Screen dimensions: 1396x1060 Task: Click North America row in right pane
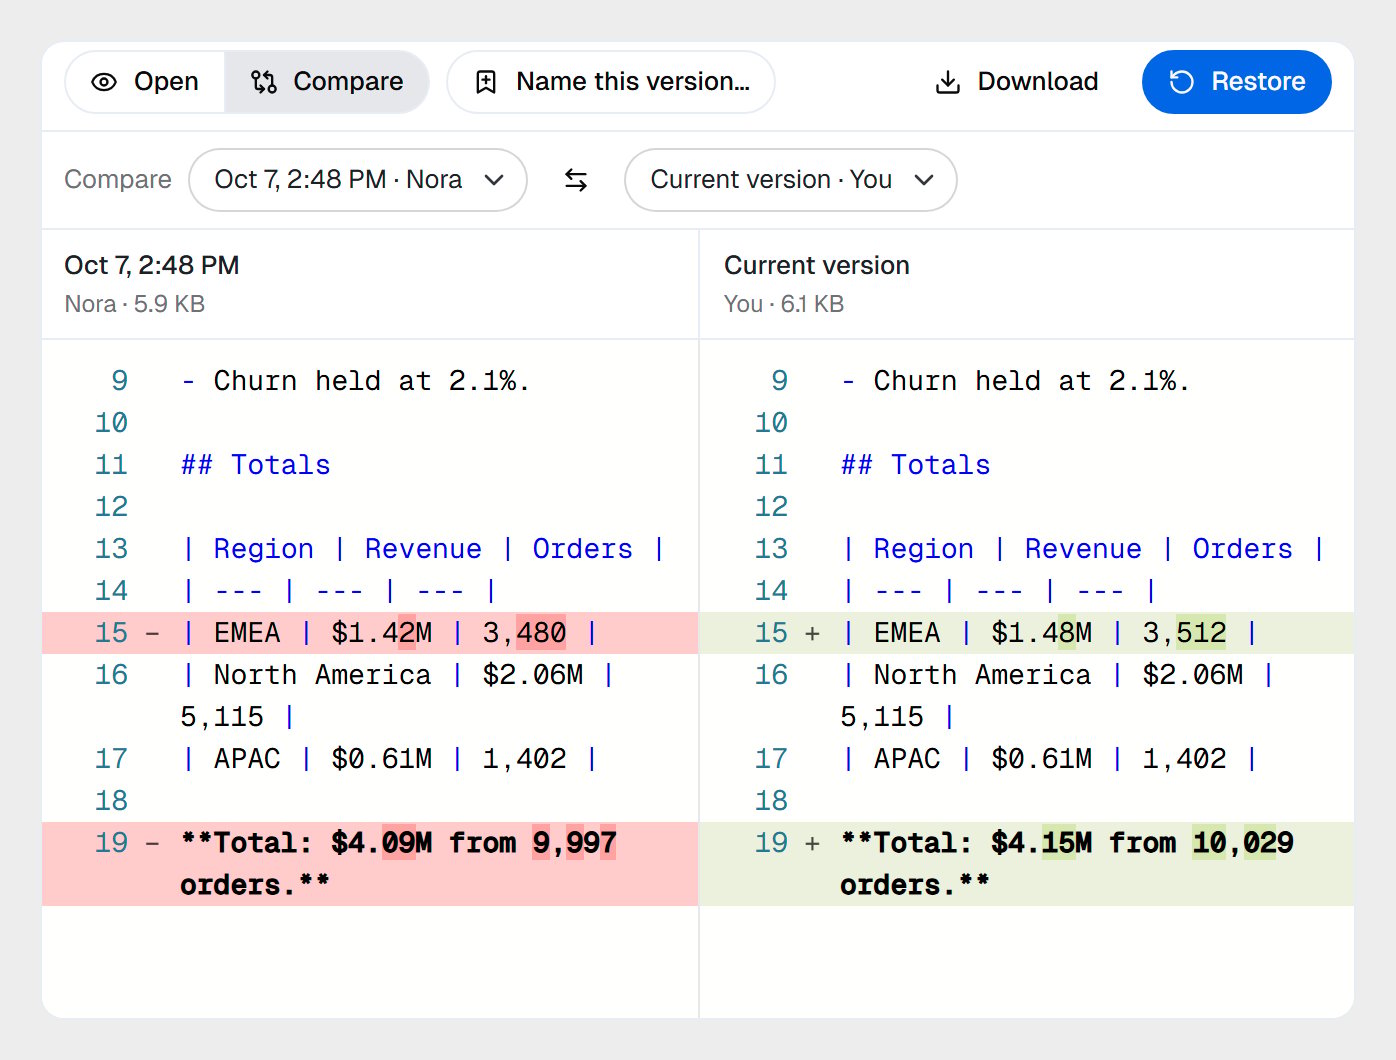(x=1027, y=696)
